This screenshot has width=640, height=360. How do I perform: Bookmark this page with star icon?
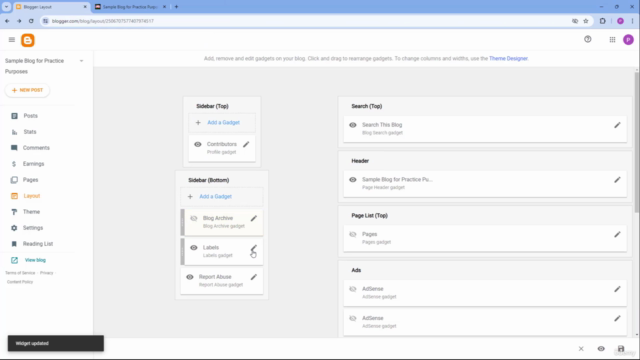pyautogui.click(x=586, y=21)
